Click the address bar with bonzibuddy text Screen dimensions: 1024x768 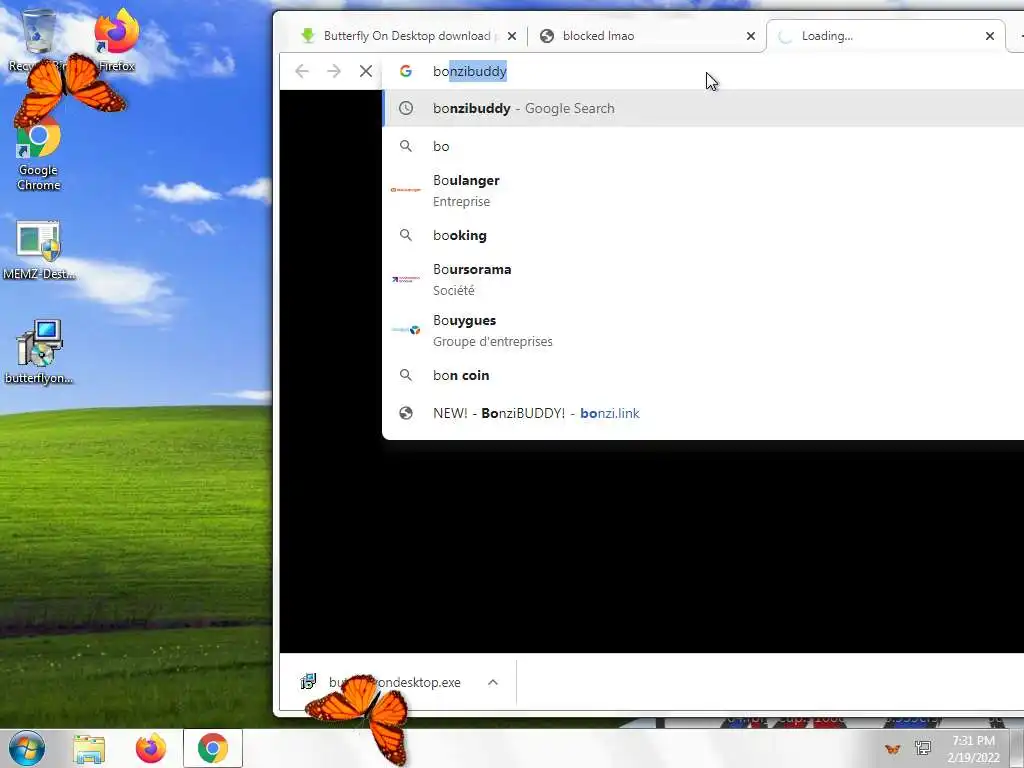(703, 71)
